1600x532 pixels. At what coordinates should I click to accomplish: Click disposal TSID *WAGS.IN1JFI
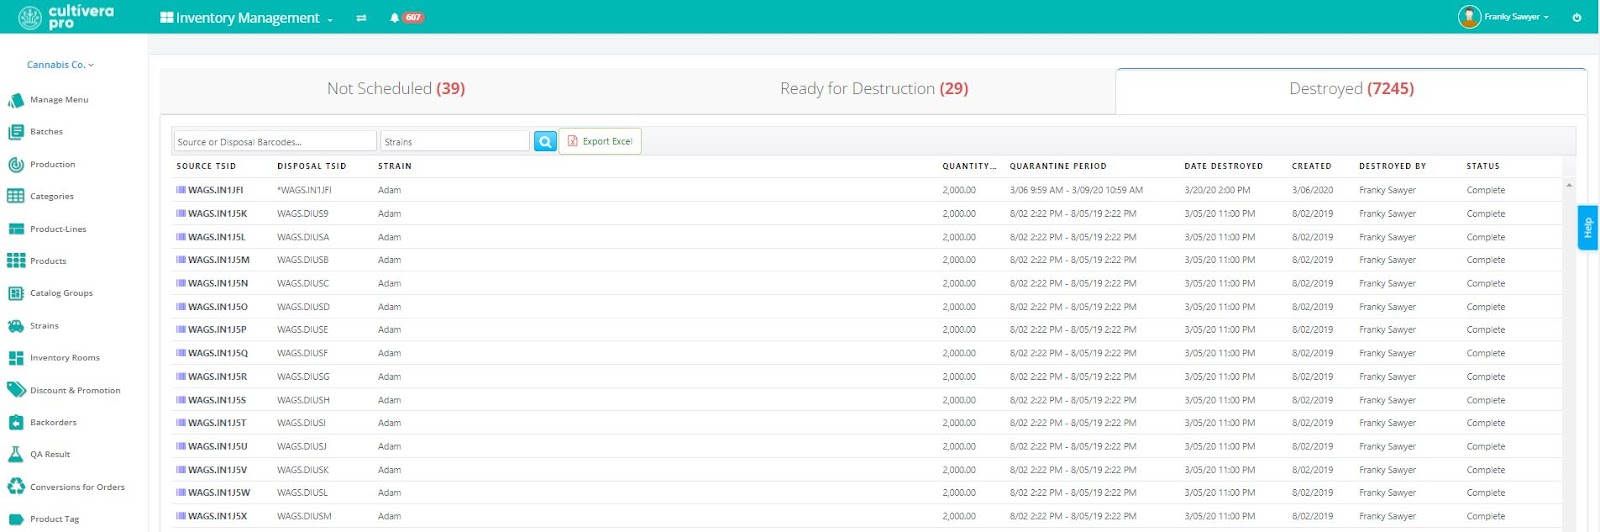pyautogui.click(x=305, y=190)
